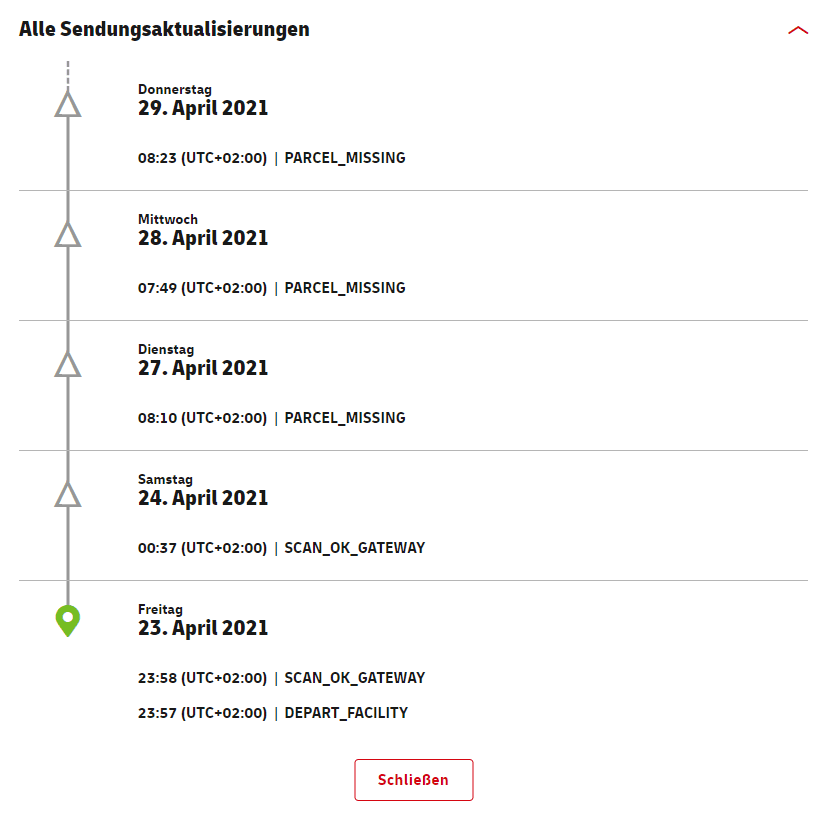Click the 08:10 PARCEL_MISSING status entry
Screen dimensions: 827x821
pos(271,418)
